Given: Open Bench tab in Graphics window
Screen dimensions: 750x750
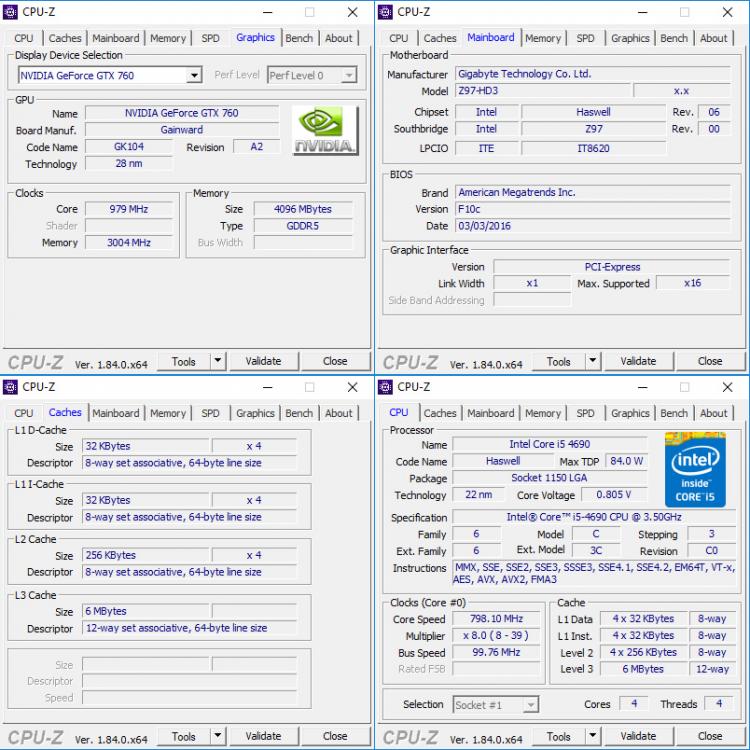Looking at the screenshot, I should pyautogui.click(x=299, y=38).
